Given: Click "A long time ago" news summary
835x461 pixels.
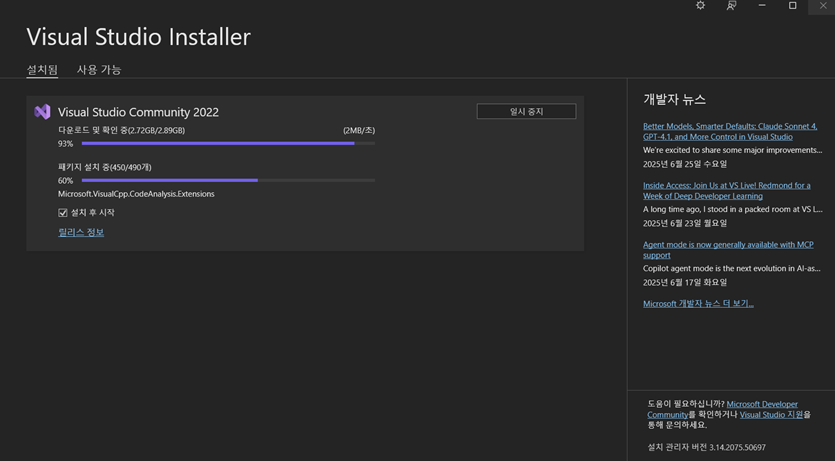Looking at the screenshot, I should (x=732, y=209).
